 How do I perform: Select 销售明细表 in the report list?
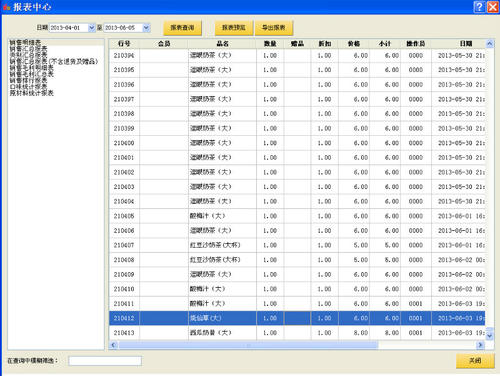tap(25, 42)
